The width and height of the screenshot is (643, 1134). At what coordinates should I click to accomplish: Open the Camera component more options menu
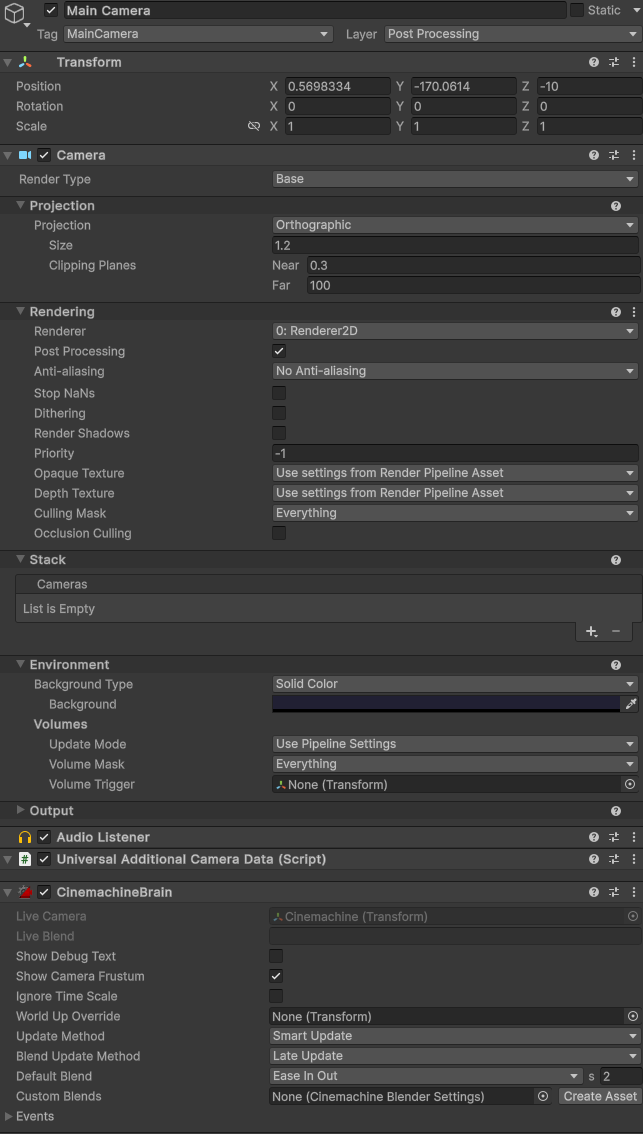[633, 155]
